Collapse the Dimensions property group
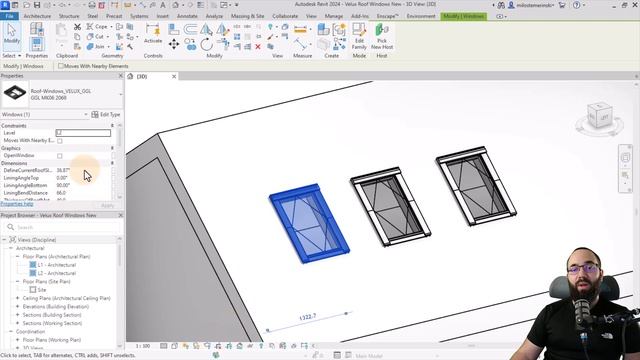This screenshot has height=360, width=640. click(x=113, y=163)
